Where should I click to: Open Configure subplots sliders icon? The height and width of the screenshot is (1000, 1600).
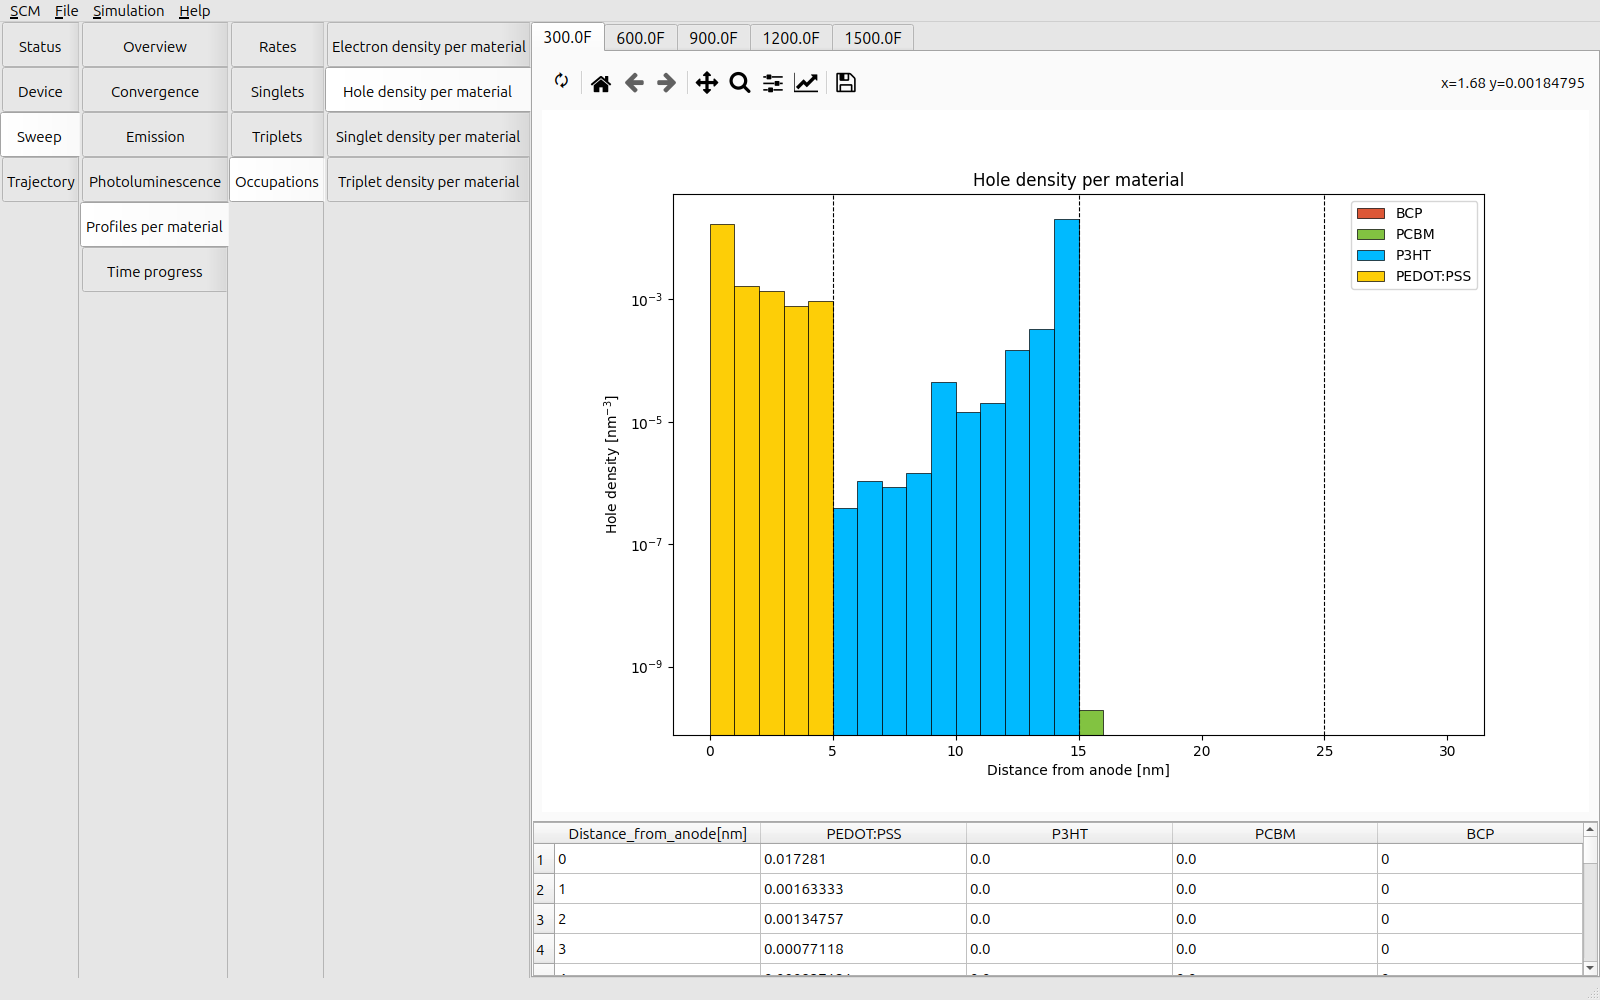click(x=773, y=83)
